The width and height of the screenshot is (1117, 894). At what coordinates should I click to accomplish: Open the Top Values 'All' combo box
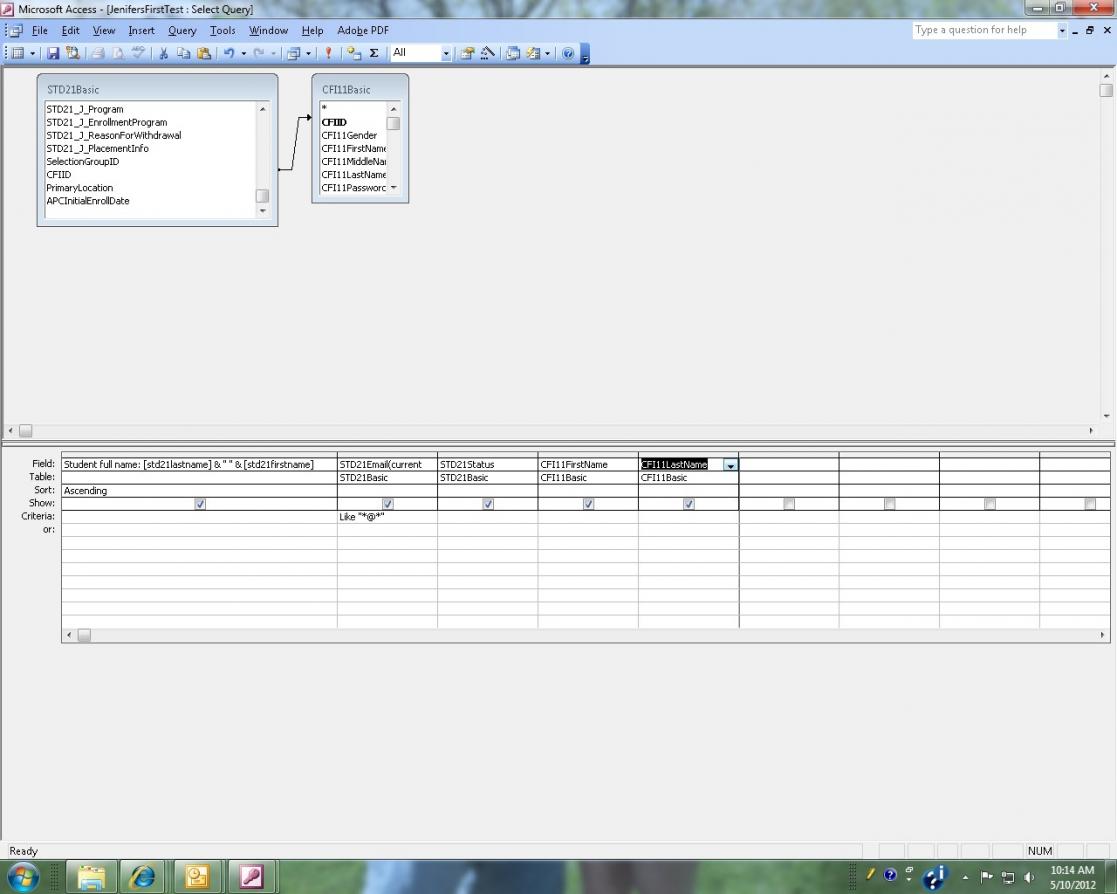[x=421, y=53]
